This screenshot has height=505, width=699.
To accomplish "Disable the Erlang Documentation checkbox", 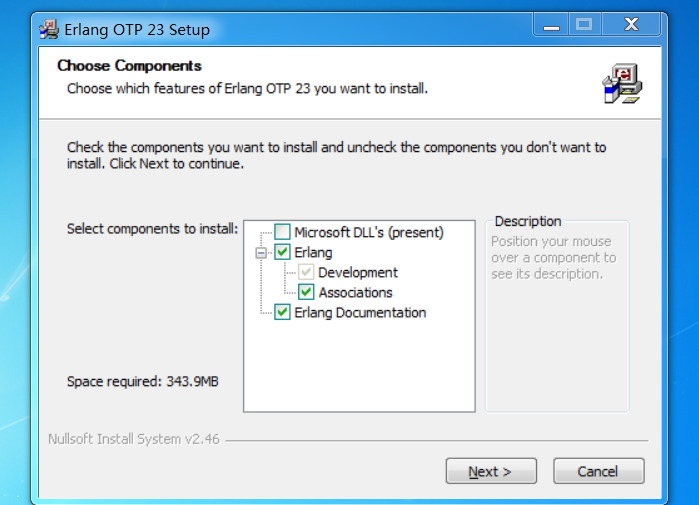I will pyautogui.click(x=282, y=312).
